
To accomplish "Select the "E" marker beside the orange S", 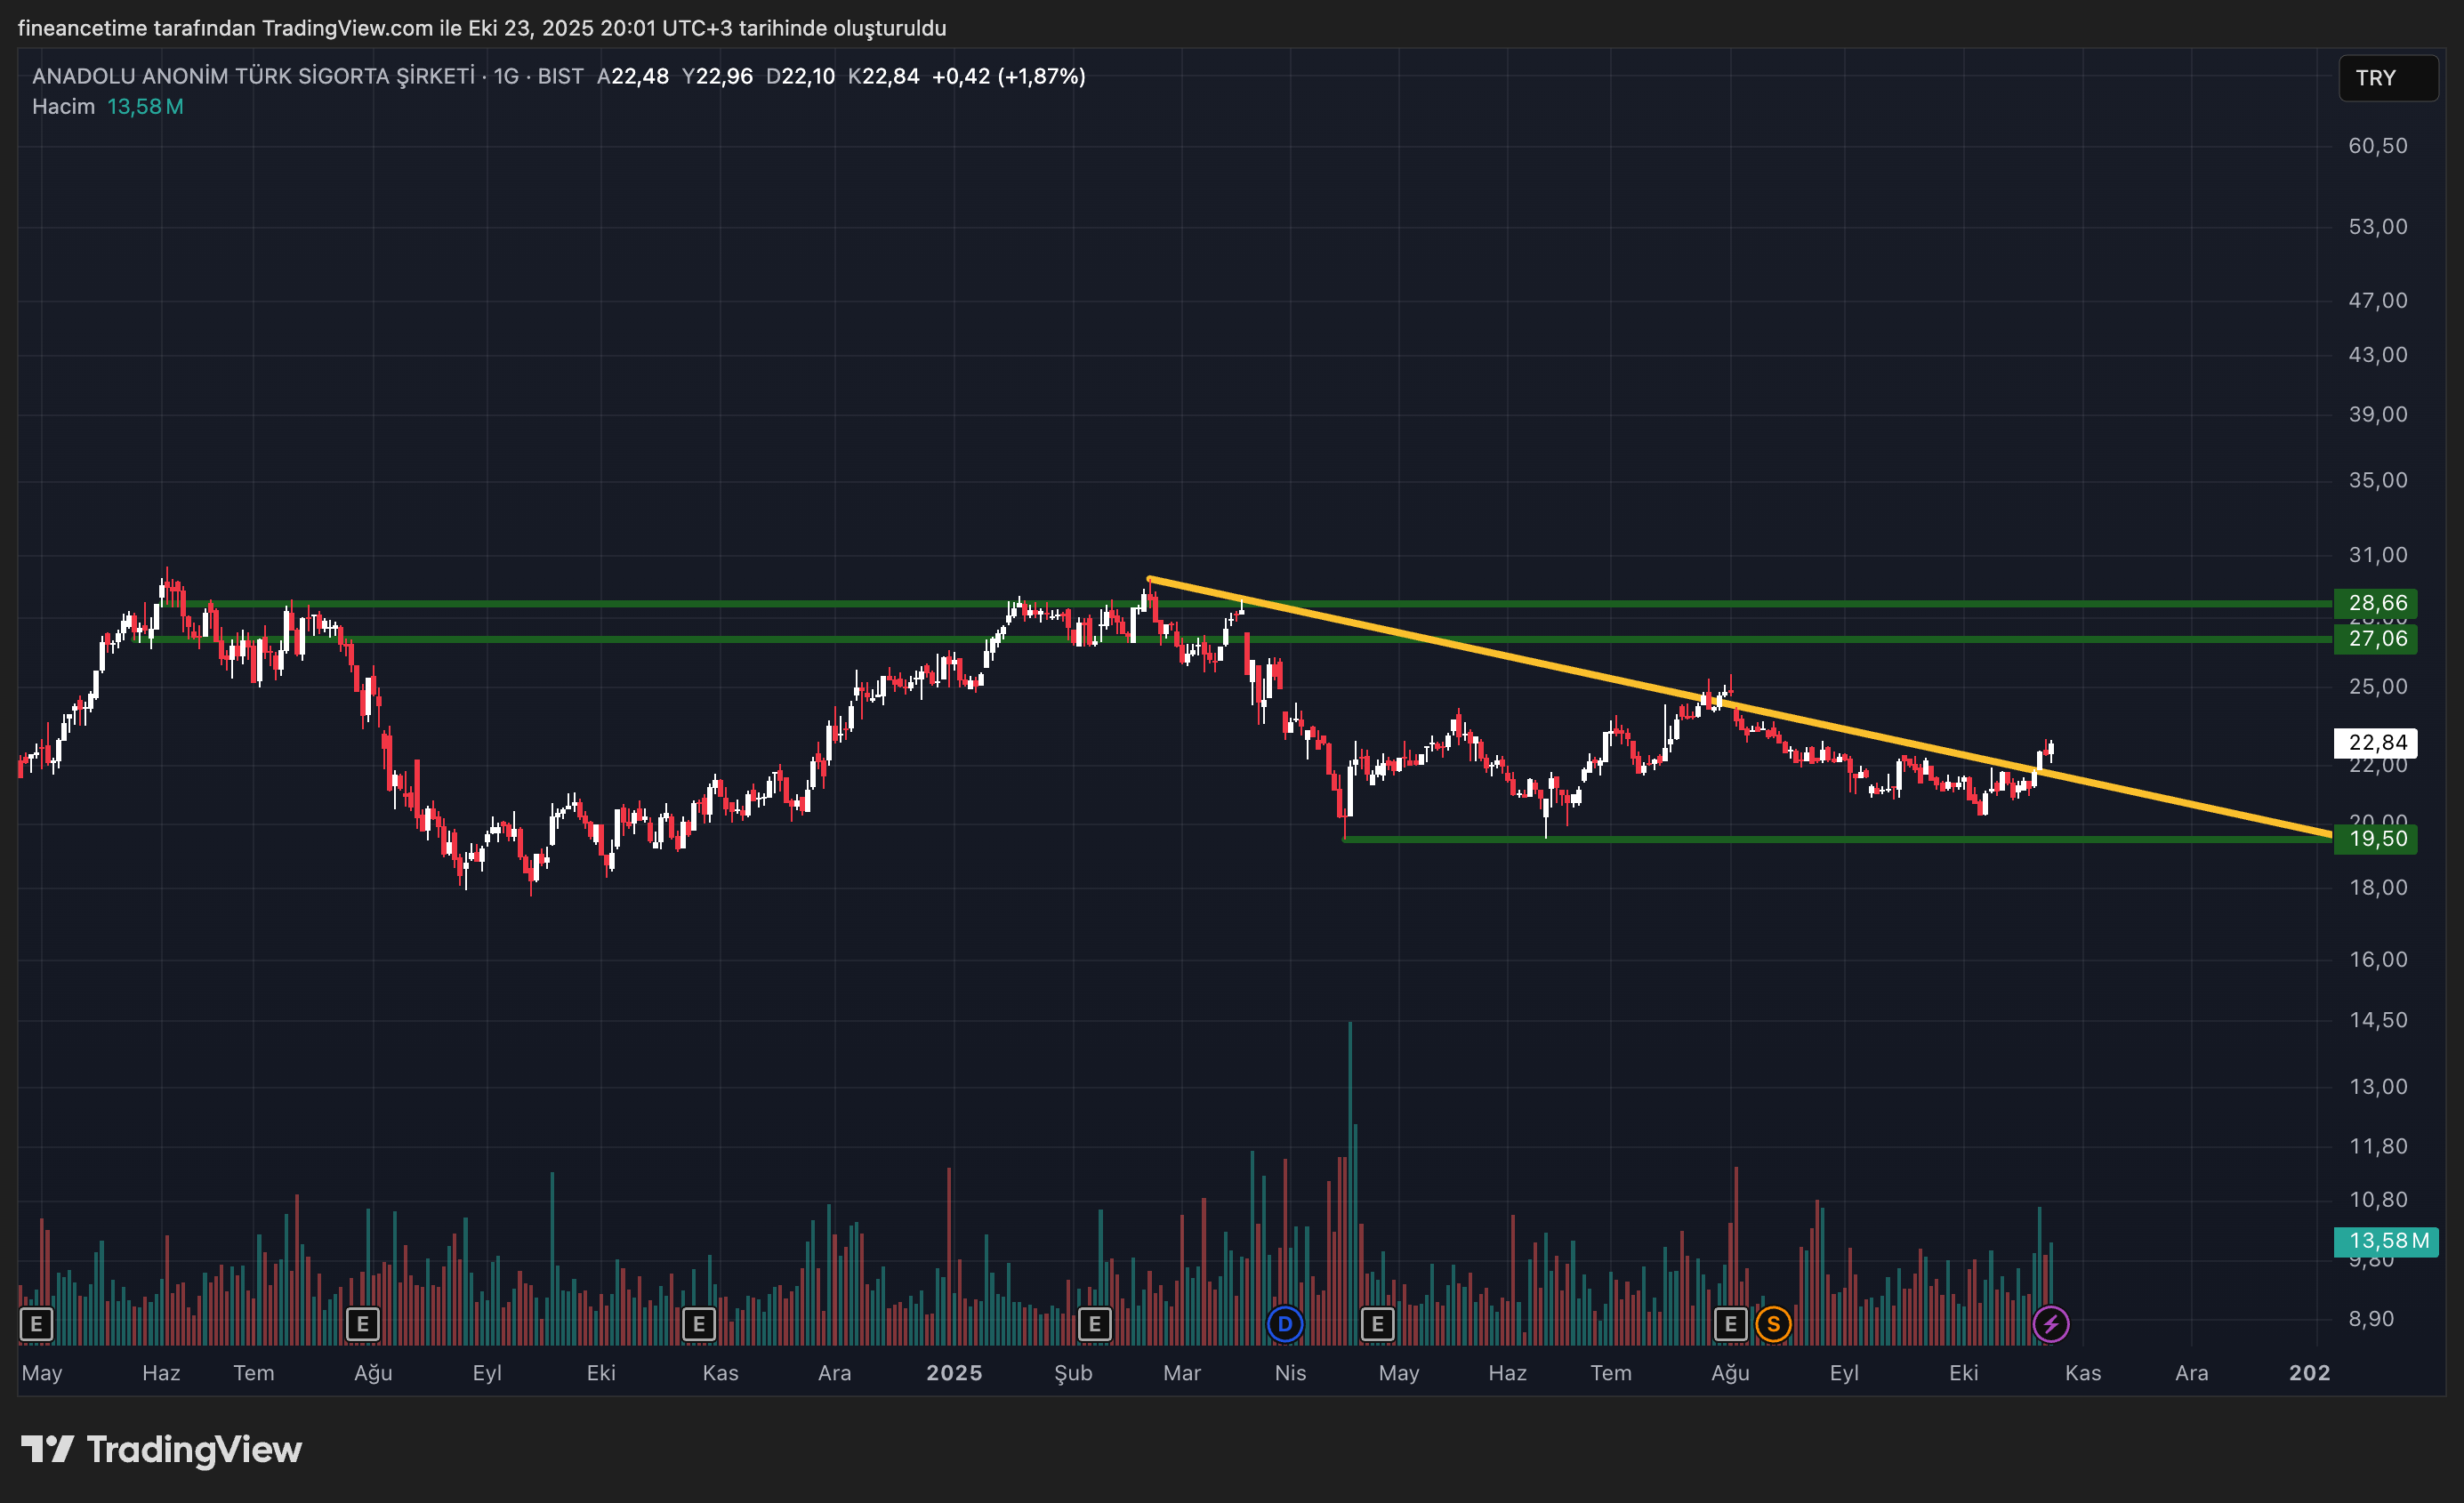I will (x=1730, y=1325).
